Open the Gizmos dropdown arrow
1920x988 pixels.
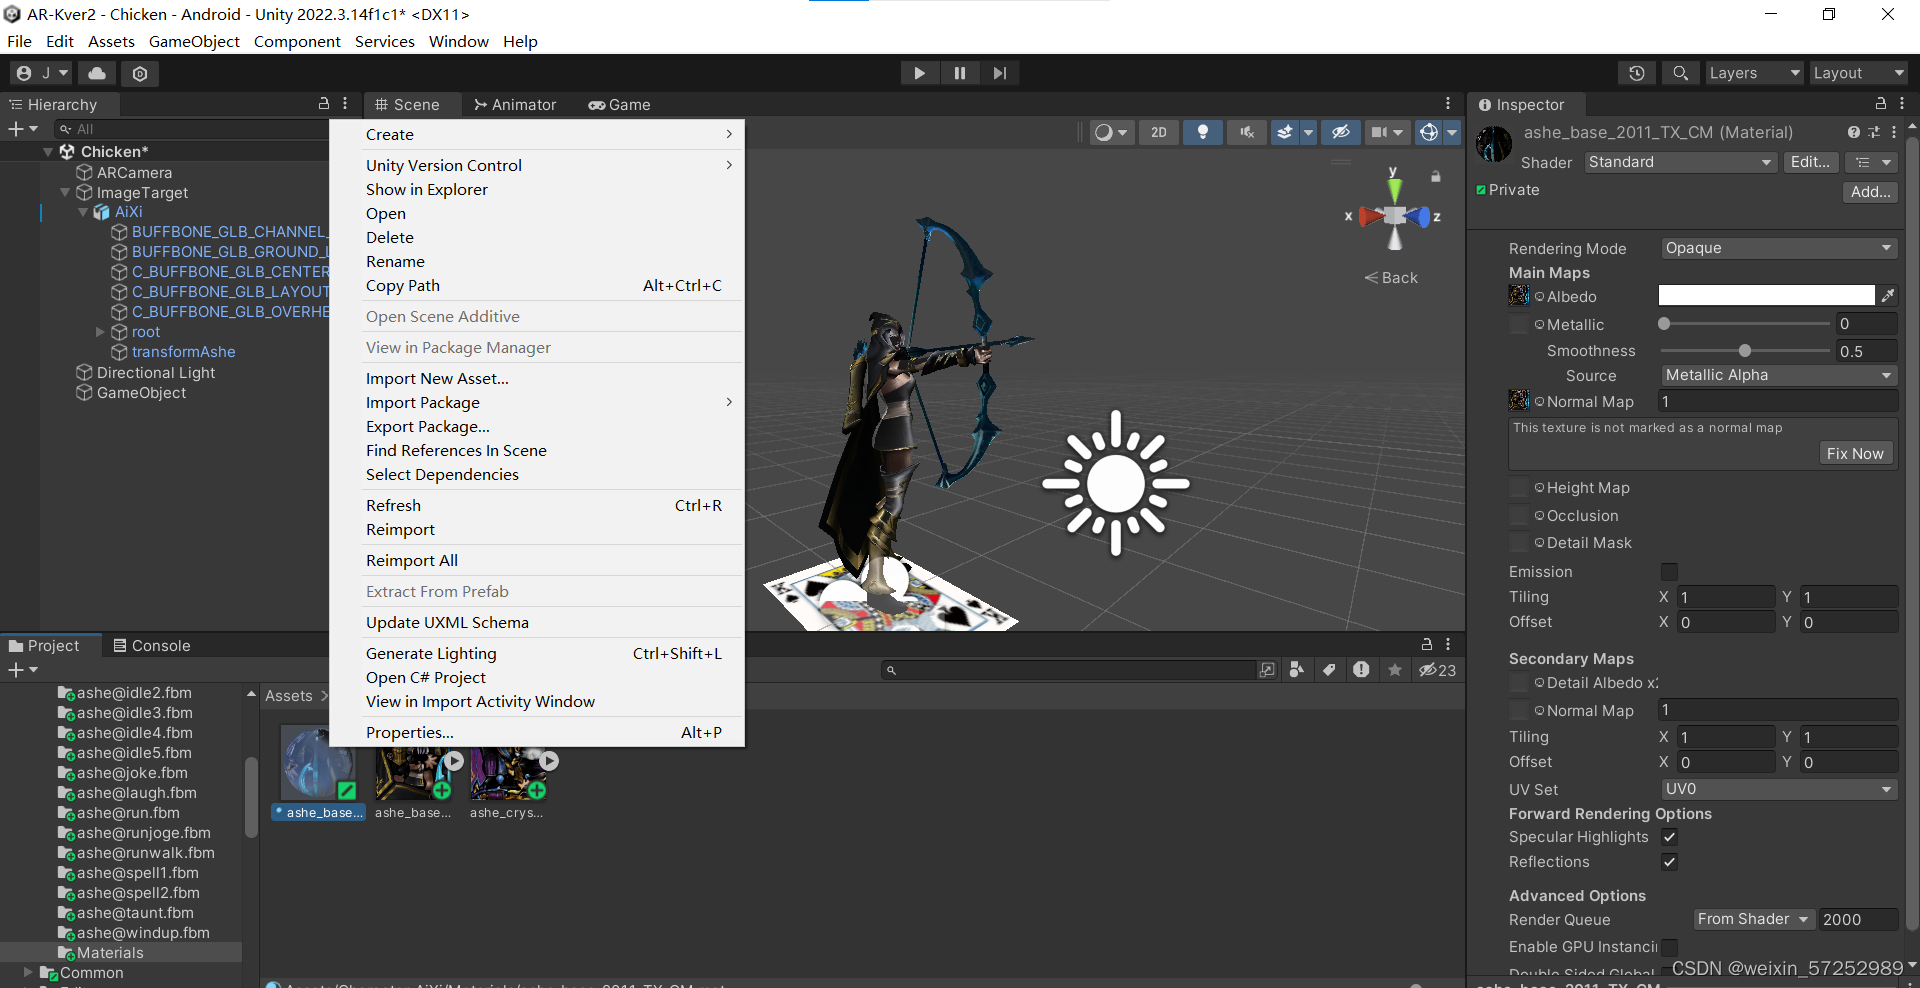pos(1452,132)
